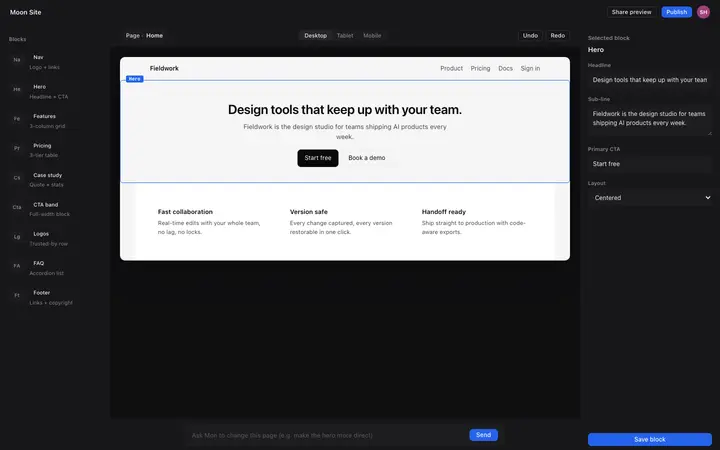Click Docs in the Fieldwork nav
720x450 pixels.
click(505, 68)
